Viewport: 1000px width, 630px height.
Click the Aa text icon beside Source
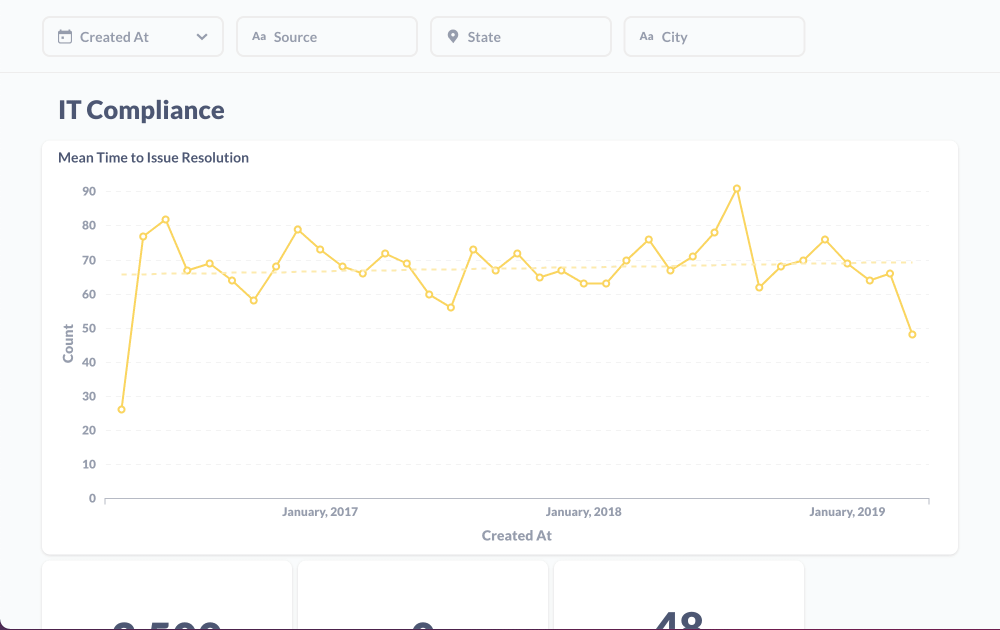point(259,37)
